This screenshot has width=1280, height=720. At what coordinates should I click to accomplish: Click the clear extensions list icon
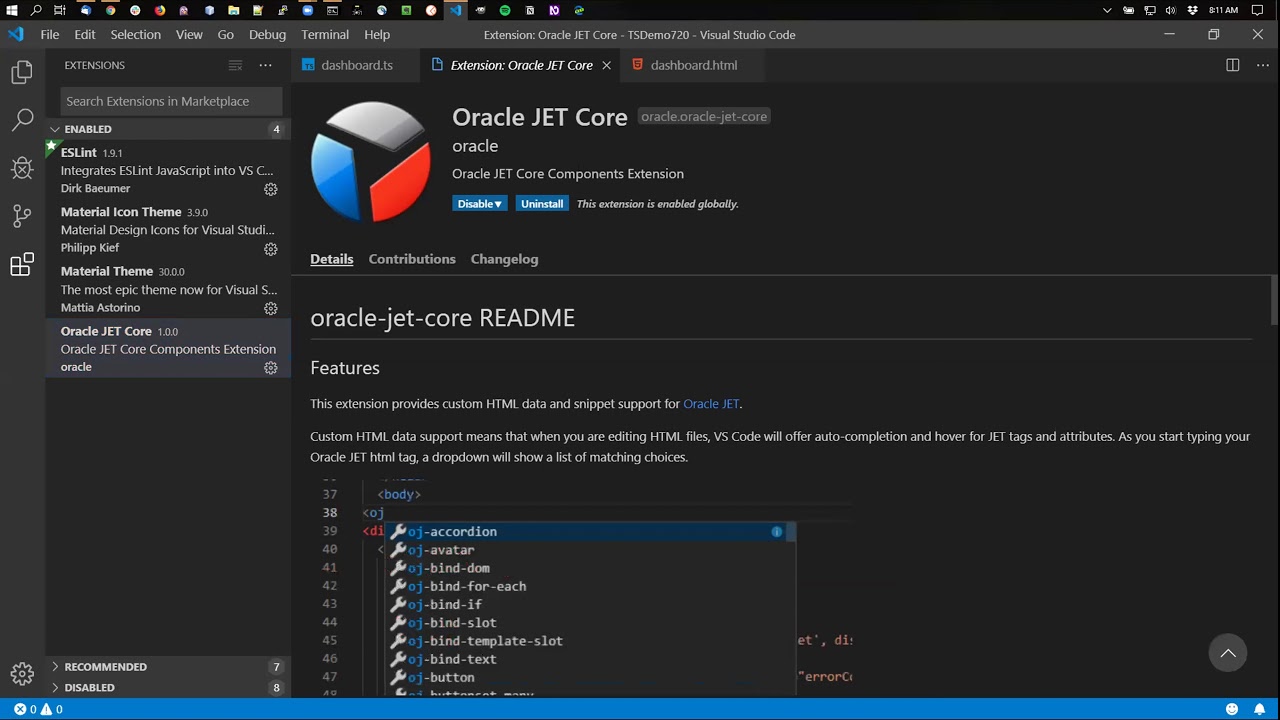(235, 65)
